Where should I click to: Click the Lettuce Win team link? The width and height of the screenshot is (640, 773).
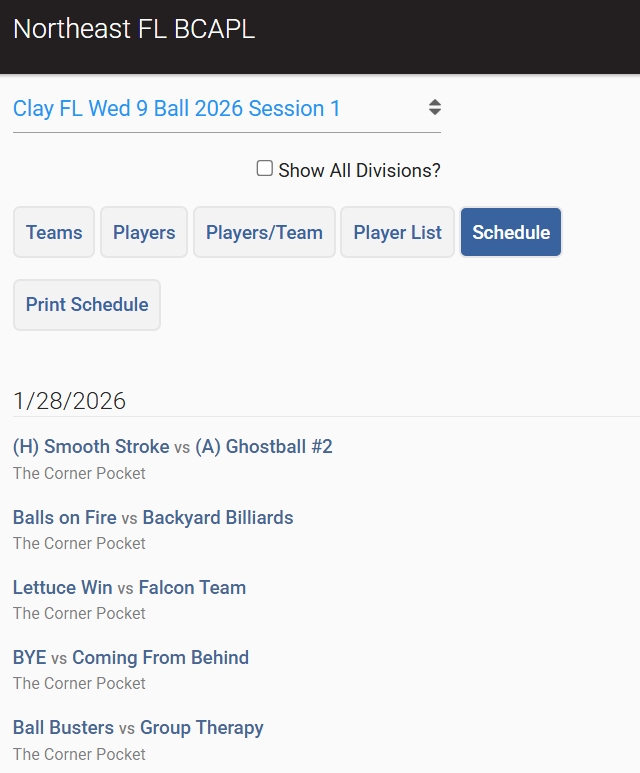[x=62, y=588]
